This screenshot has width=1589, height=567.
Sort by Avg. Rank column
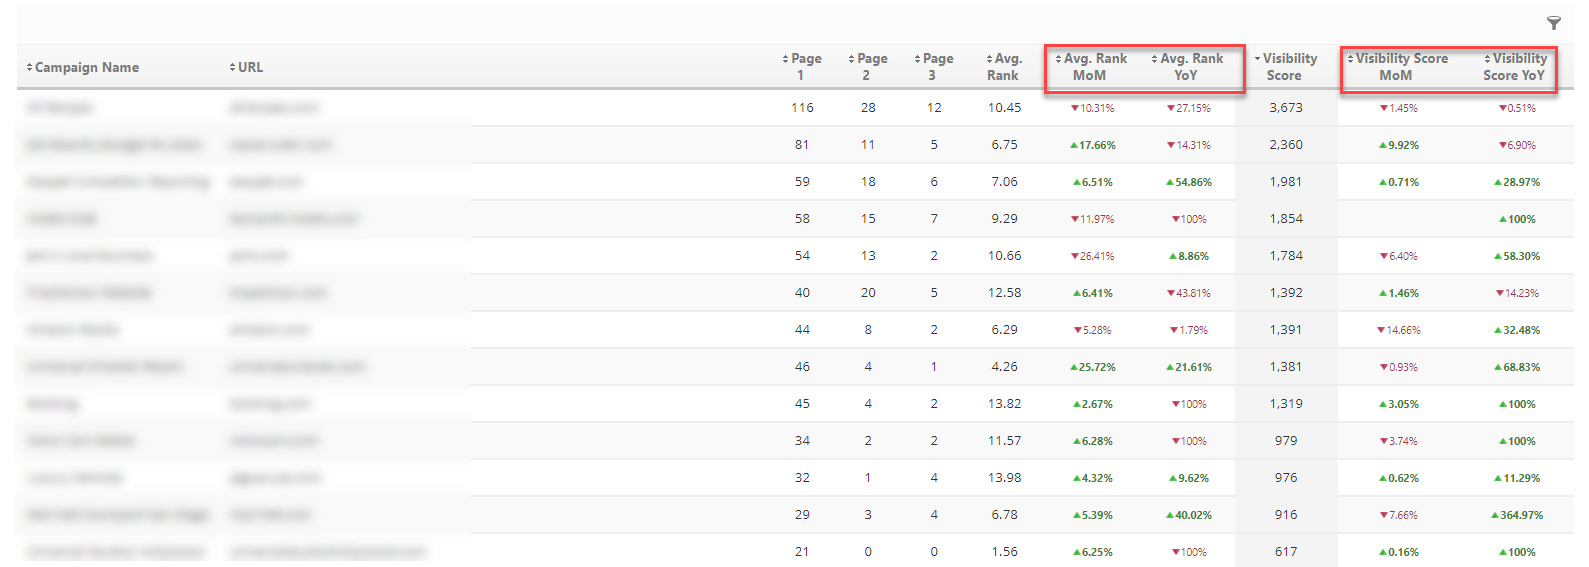pyautogui.click(x=1004, y=66)
